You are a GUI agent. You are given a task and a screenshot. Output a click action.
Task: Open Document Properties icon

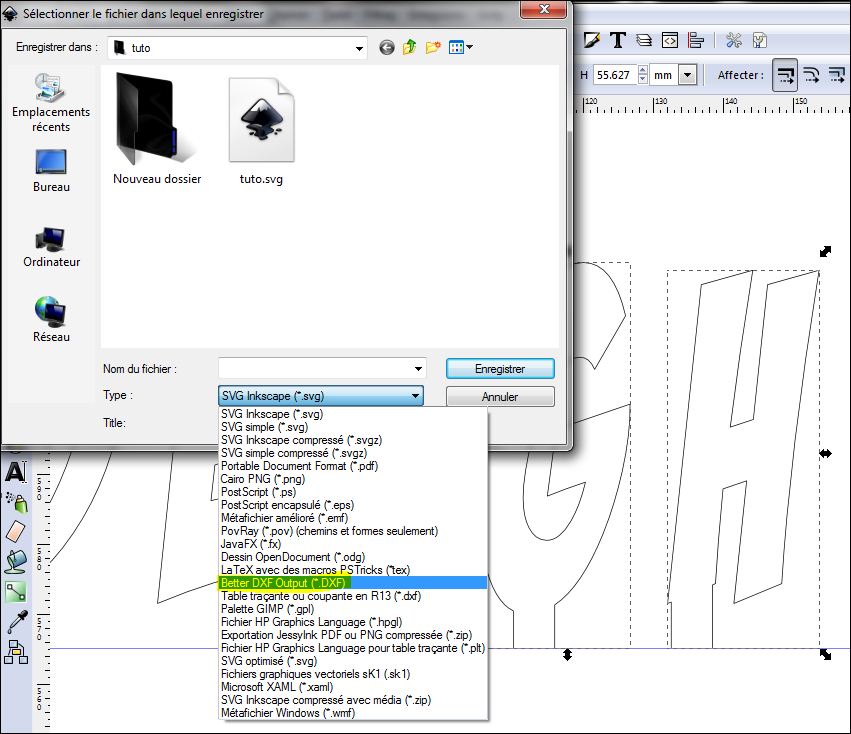(760, 40)
